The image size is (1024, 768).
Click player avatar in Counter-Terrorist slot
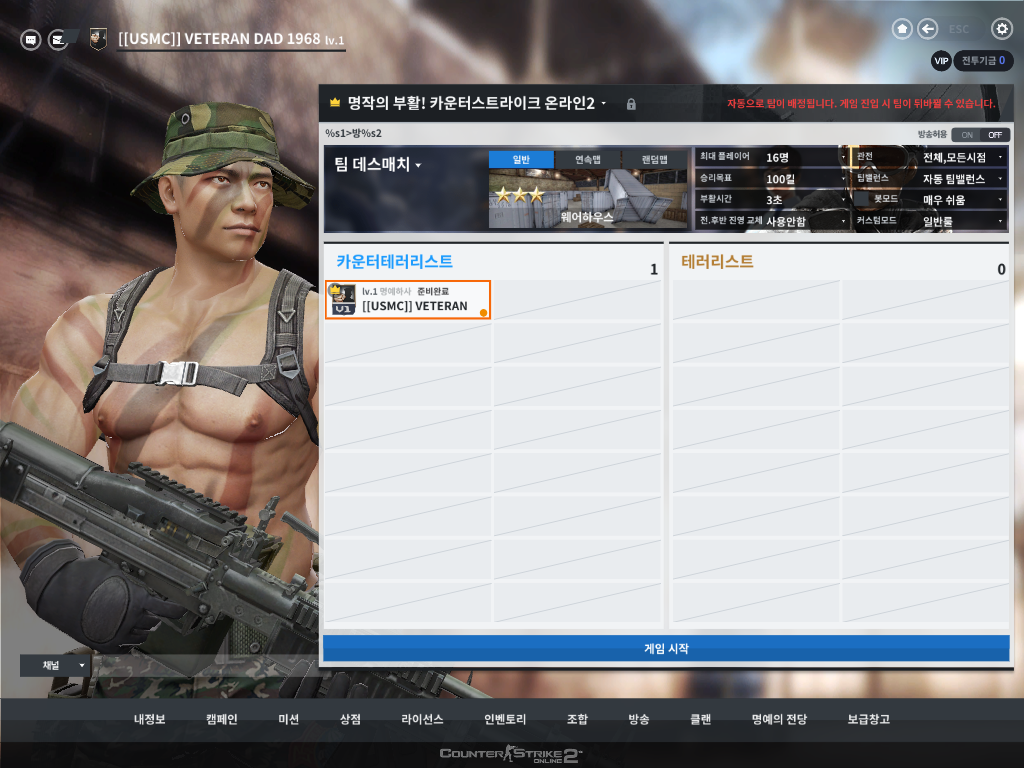[x=342, y=300]
